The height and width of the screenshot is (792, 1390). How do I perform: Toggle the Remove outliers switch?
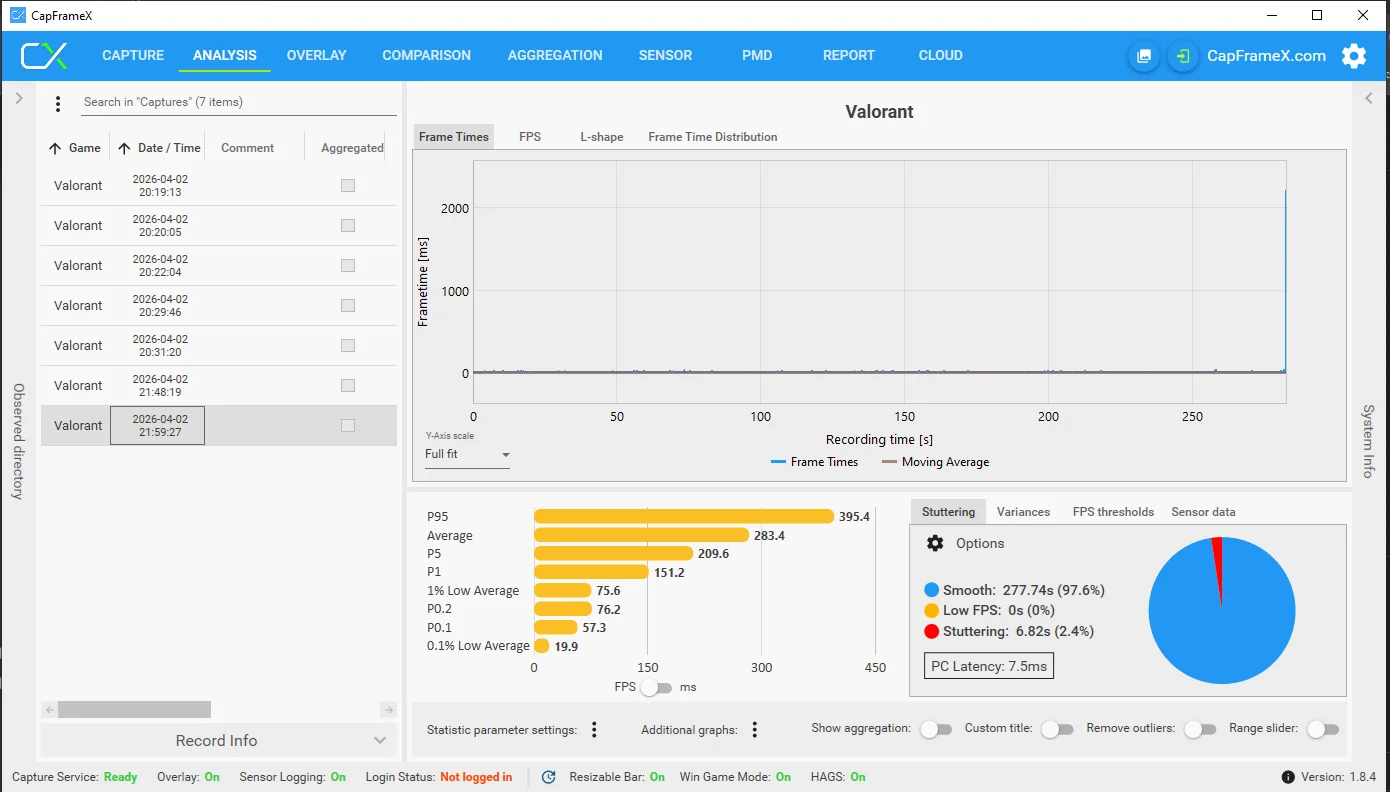click(x=1199, y=730)
